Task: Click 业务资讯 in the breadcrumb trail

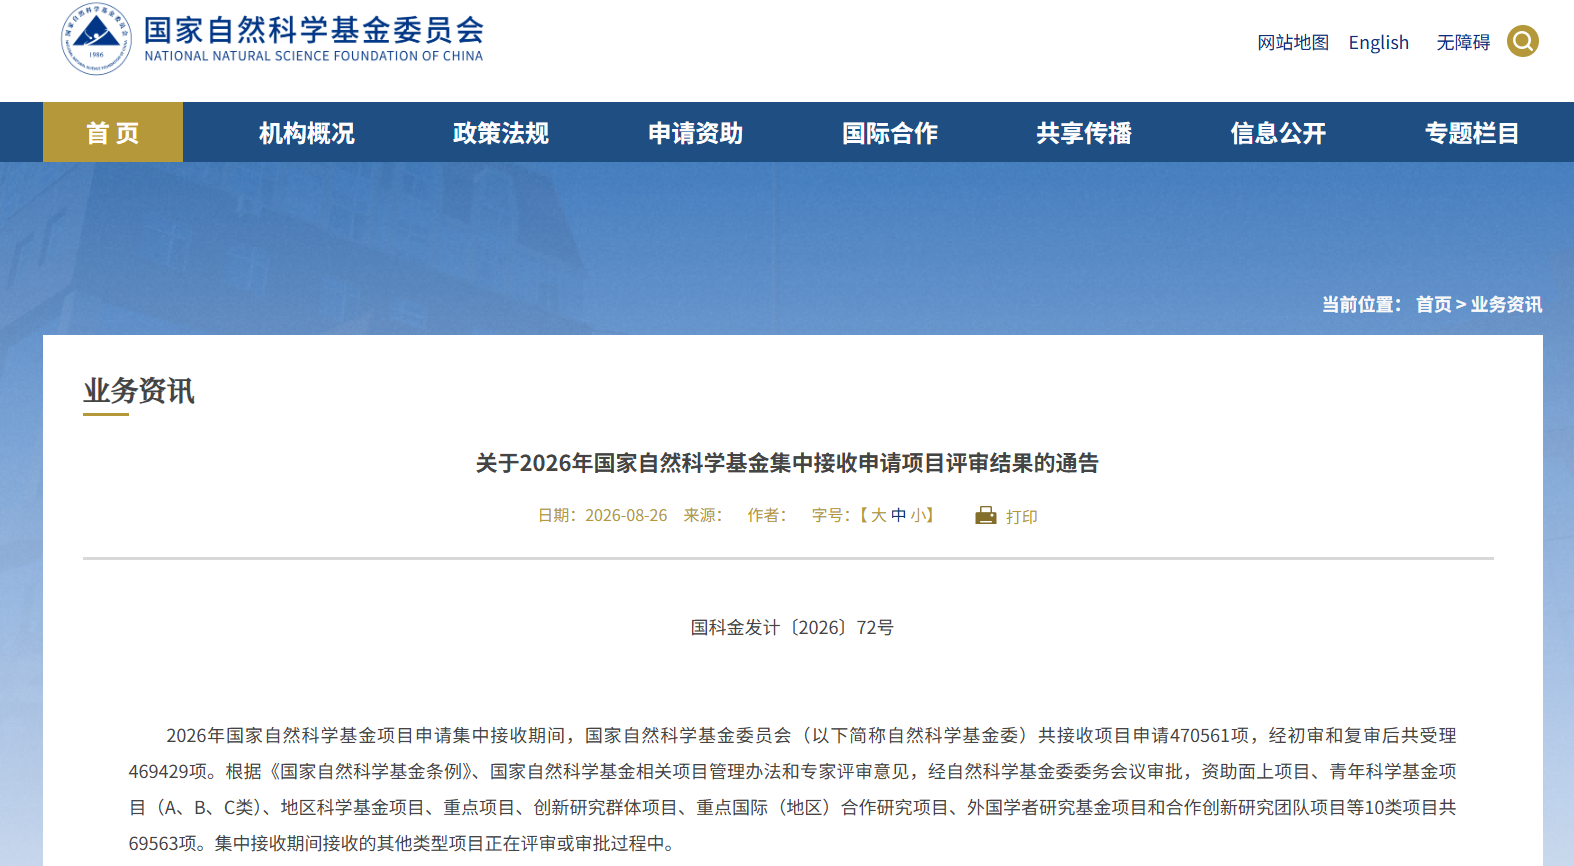Action: 1506,304
